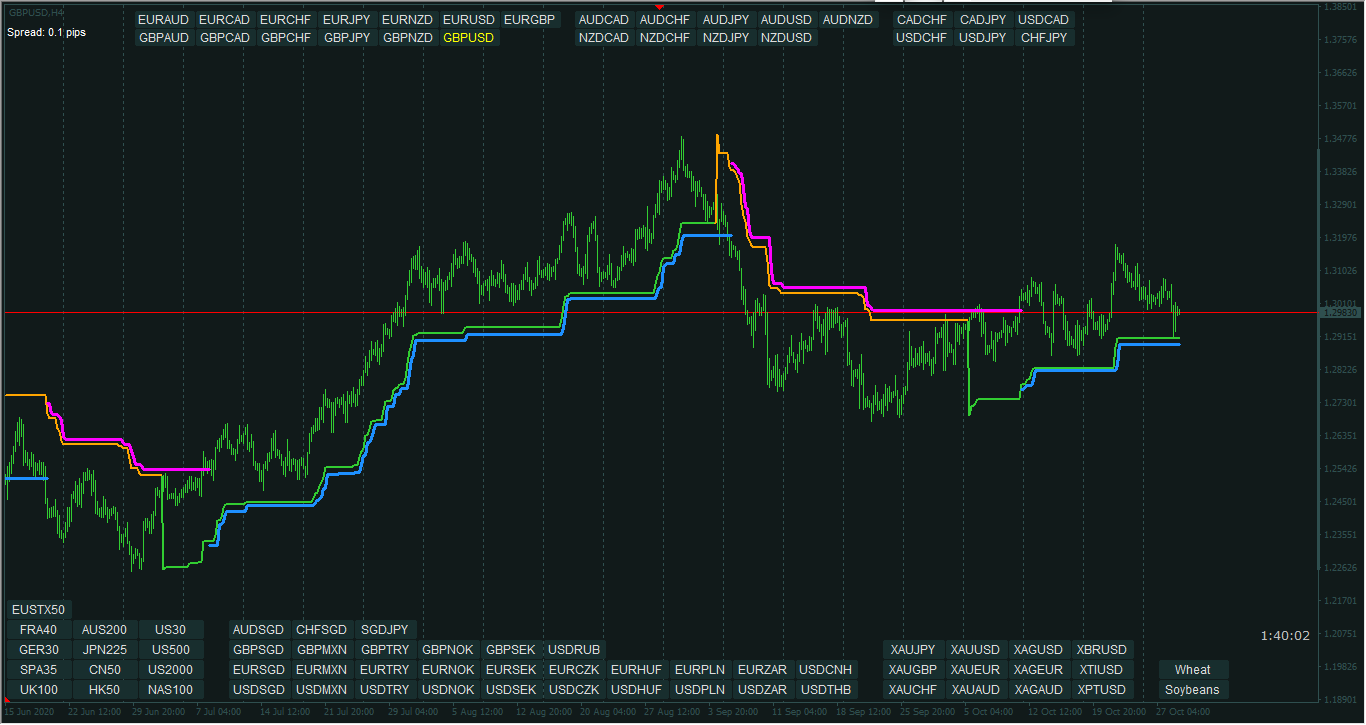Select the highlighted GBPUSD button
This screenshot has height=725, width=1366.
(x=469, y=38)
